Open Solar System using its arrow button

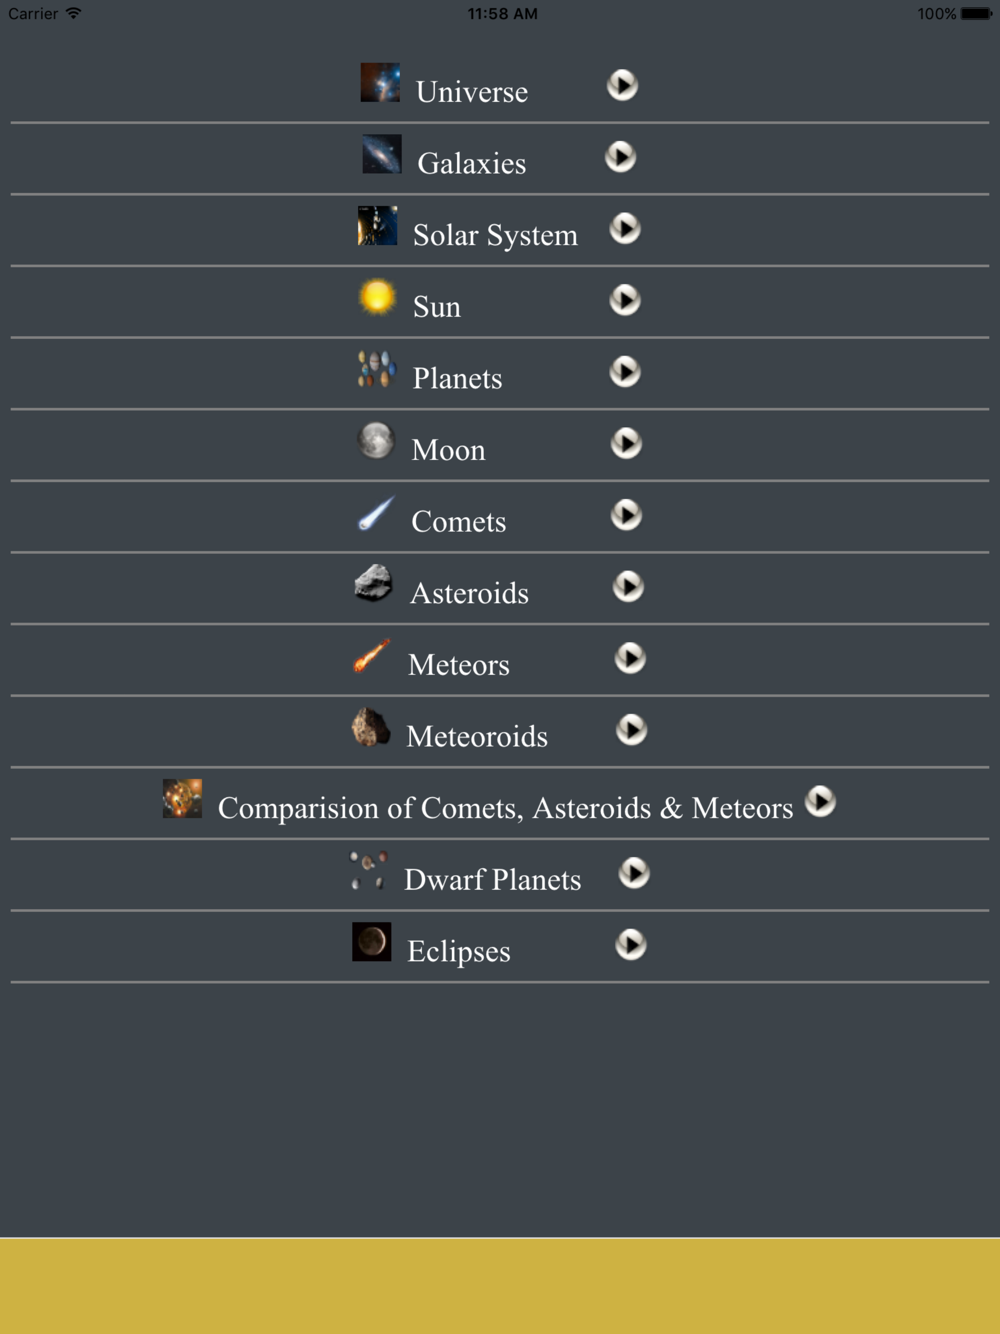click(x=625, y=228)
